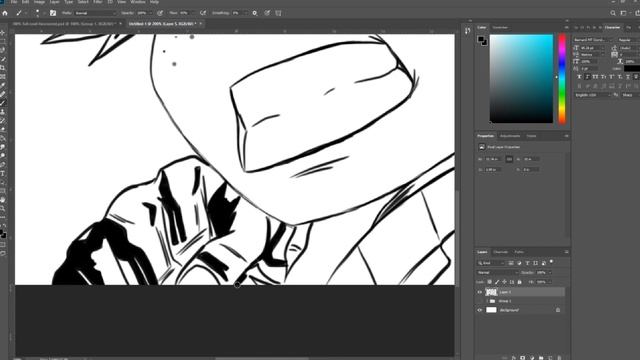Viewport: 640px width, 360px height.
Task: Toggle Faux Italic in Character panel
Action: click(x=587, y=77)
